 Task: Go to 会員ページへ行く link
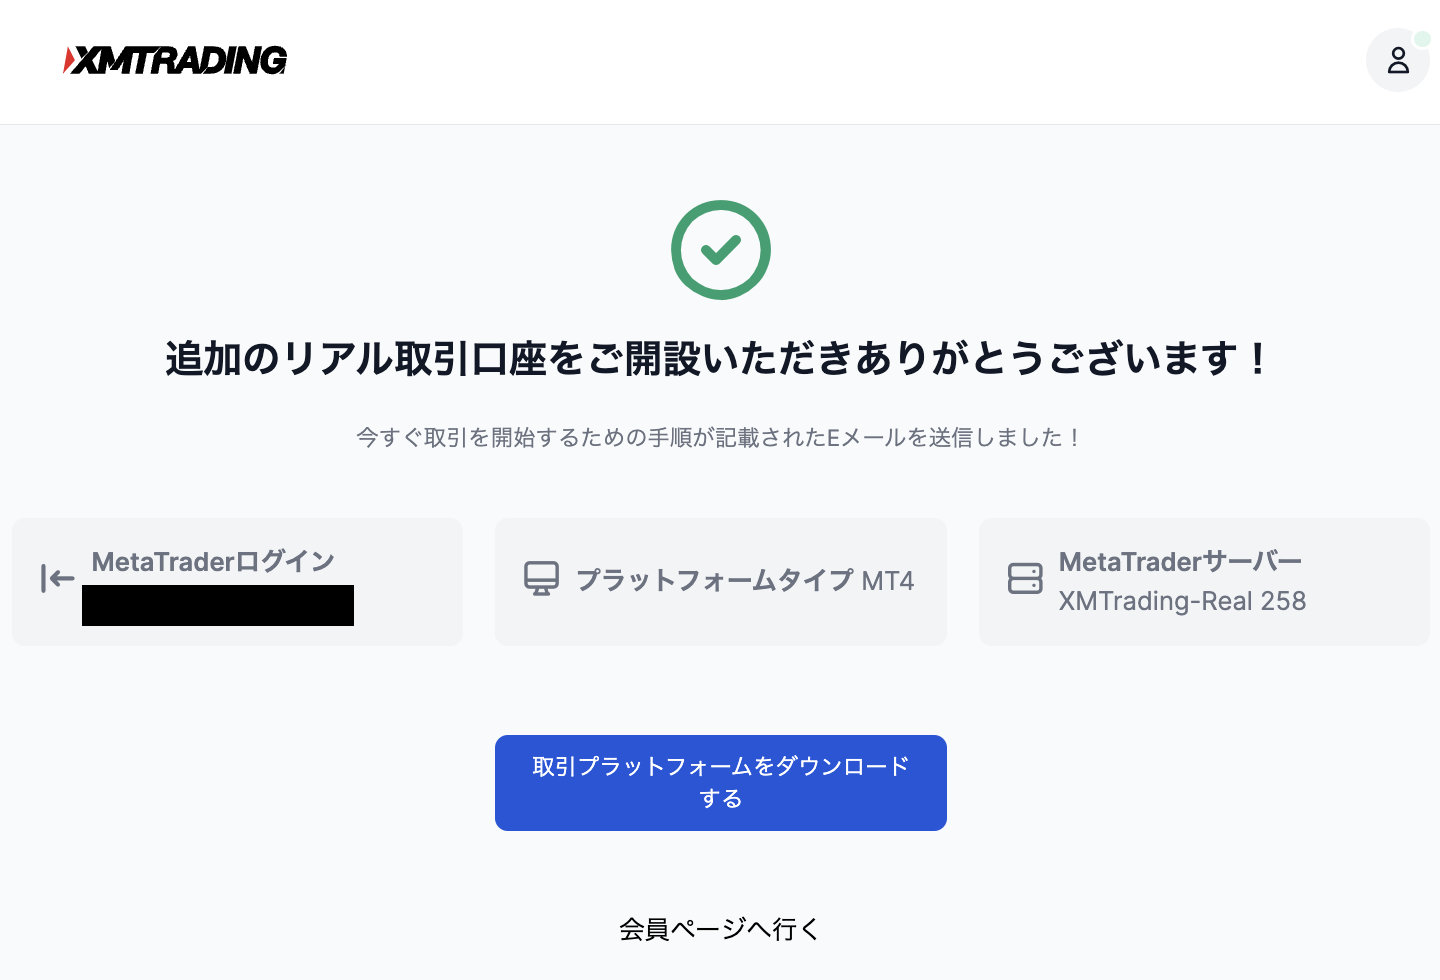(x=720, y=929)
